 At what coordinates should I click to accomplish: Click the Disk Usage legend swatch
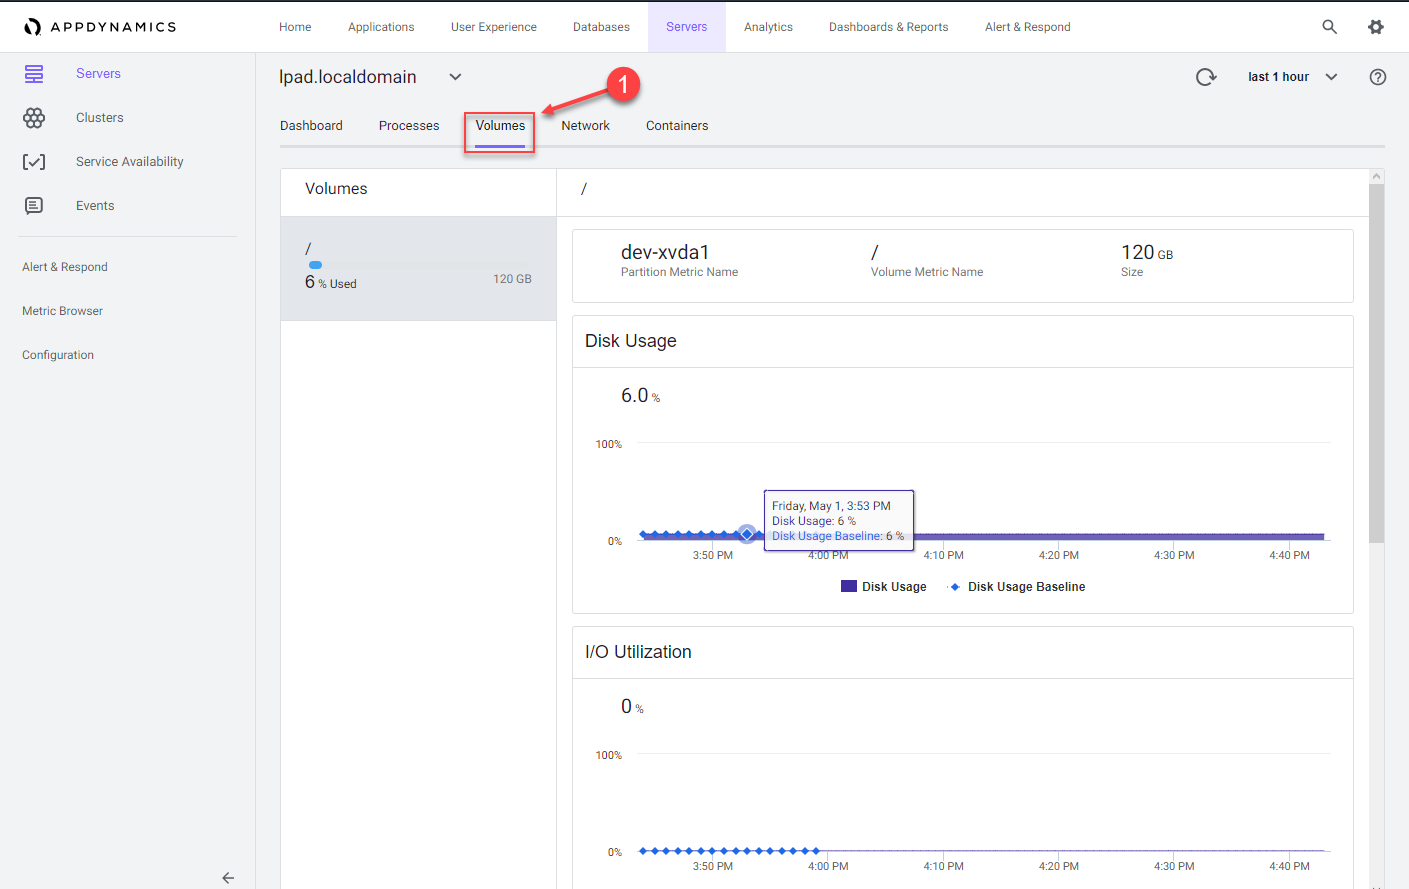pos(849,587)
